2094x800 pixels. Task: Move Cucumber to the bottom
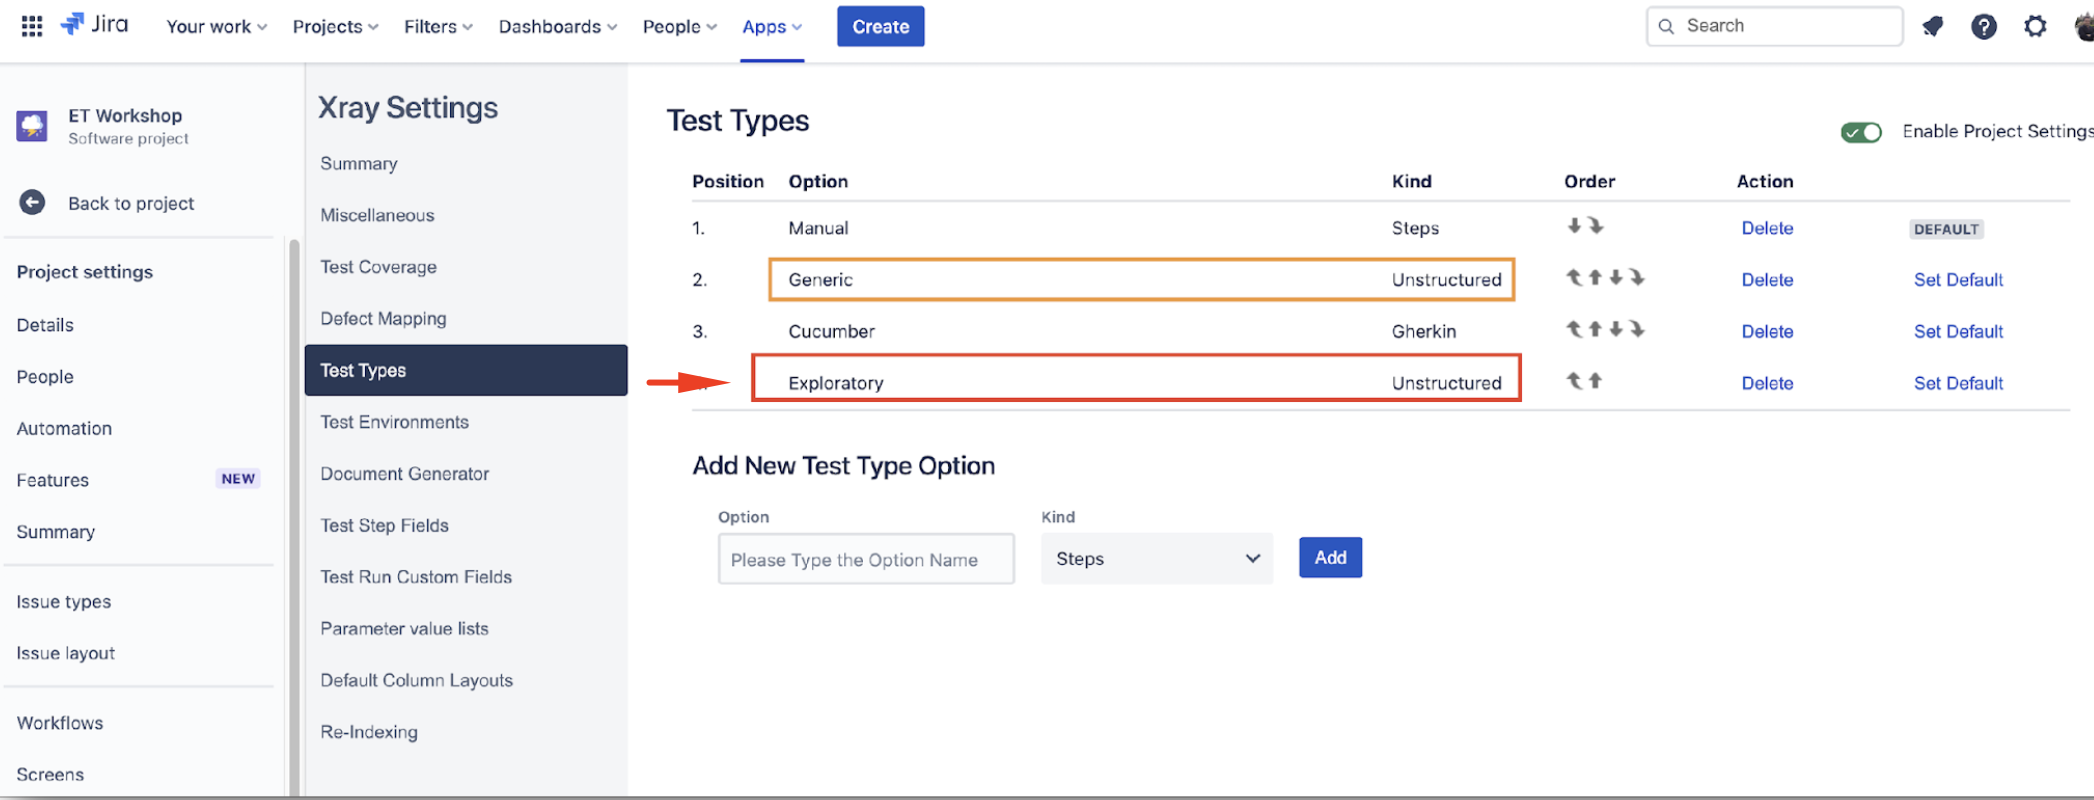tap(1637, 329)
